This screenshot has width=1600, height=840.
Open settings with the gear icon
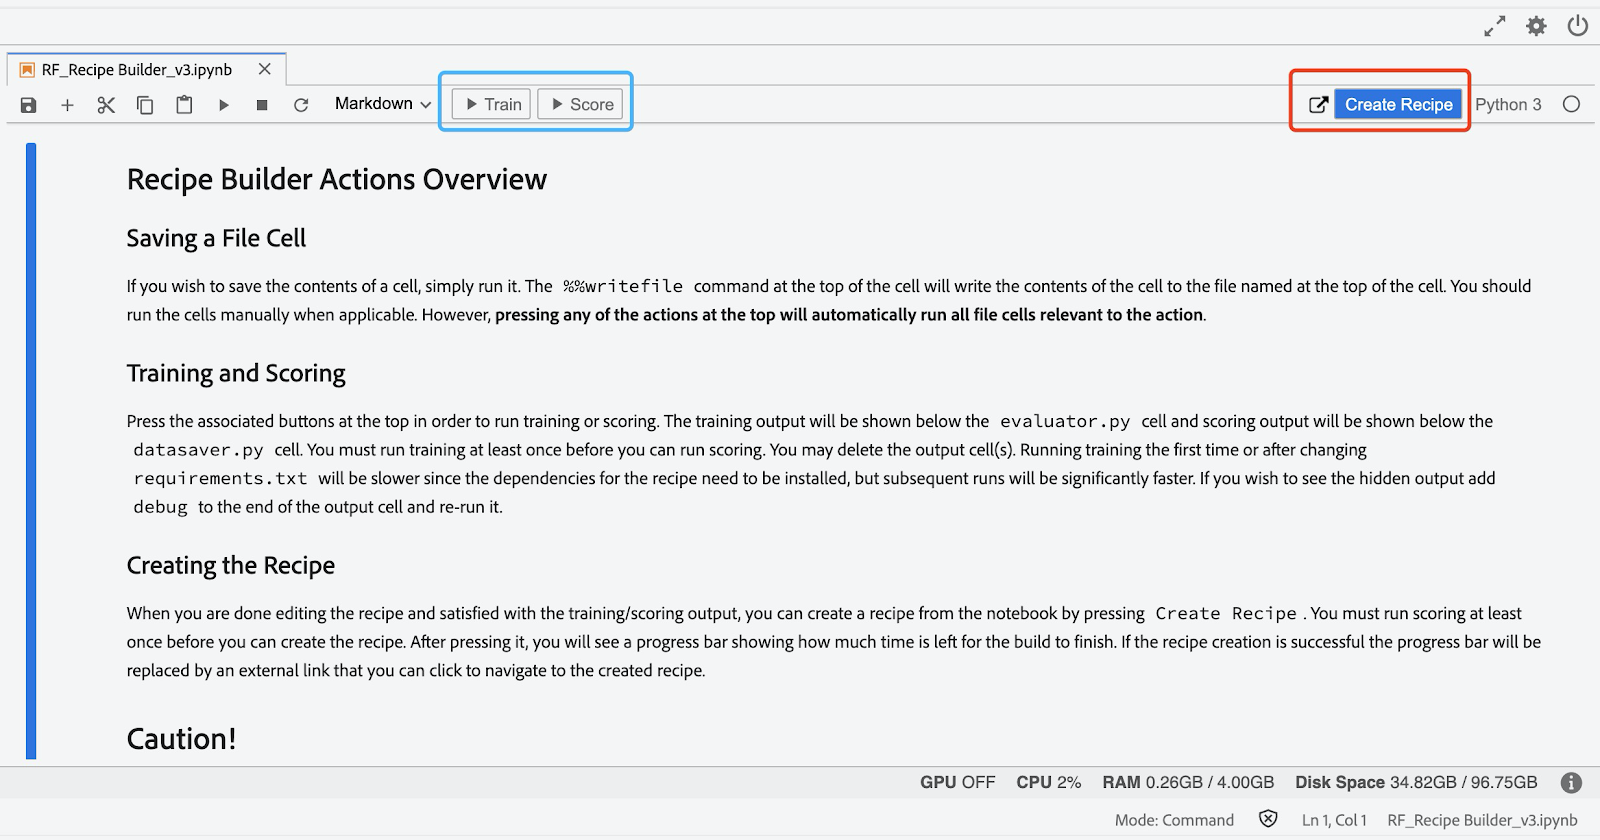[1536, 26]
